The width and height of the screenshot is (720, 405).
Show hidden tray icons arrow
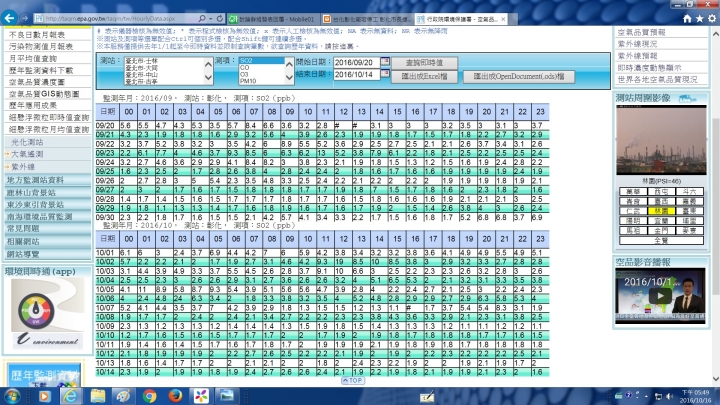tap(647, 396)
